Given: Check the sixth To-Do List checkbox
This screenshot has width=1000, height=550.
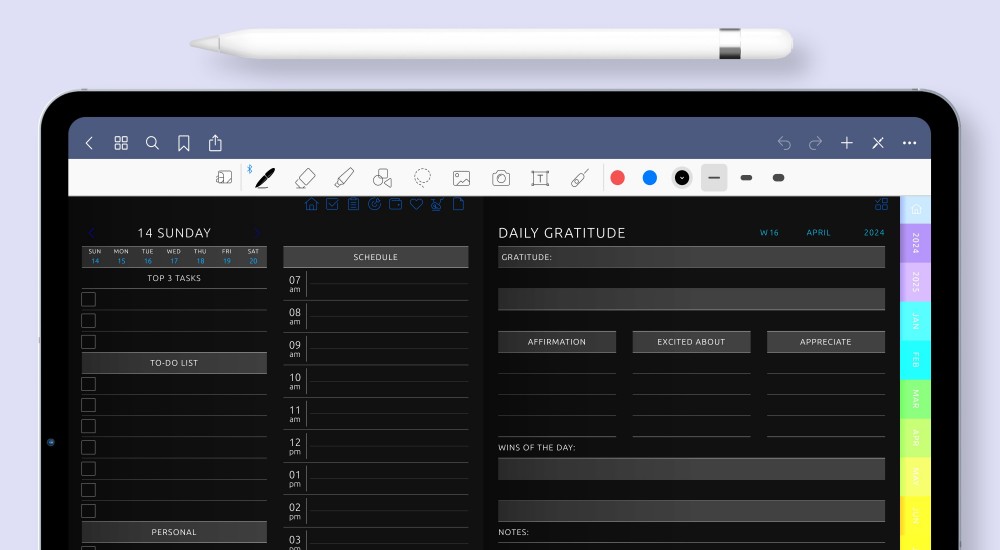Looking at the screenshot, I should click(89, 490).
